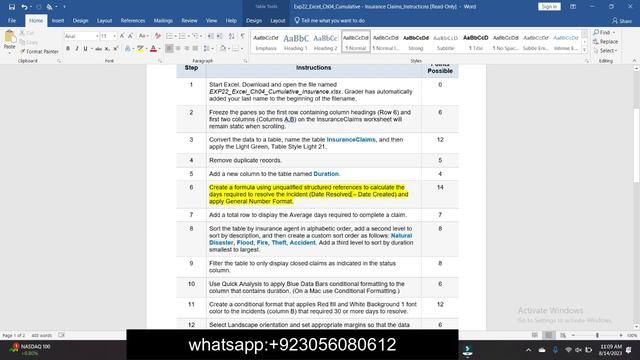Toggle Bold formatting
The image size is (640, 360).
tap(68, 49)
